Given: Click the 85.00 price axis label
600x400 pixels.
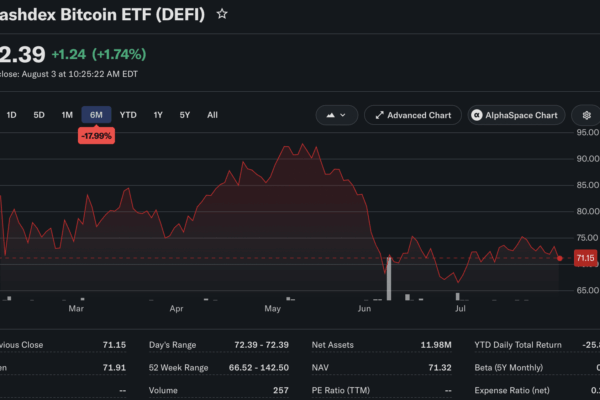Looking at the screenshot, I should [x=588, y=185].
